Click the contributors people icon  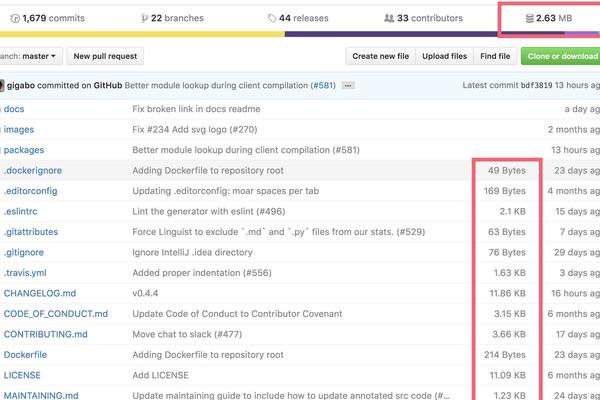(x=389, y=18)
